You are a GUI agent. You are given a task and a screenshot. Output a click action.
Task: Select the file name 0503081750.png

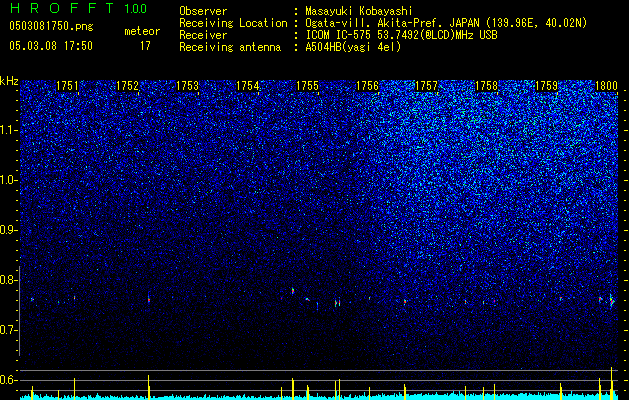tap(51, 26)
